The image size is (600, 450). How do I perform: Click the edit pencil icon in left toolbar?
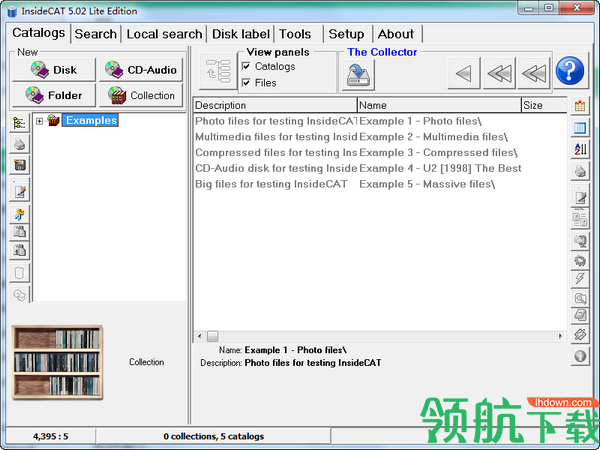(x=20, y=191)
